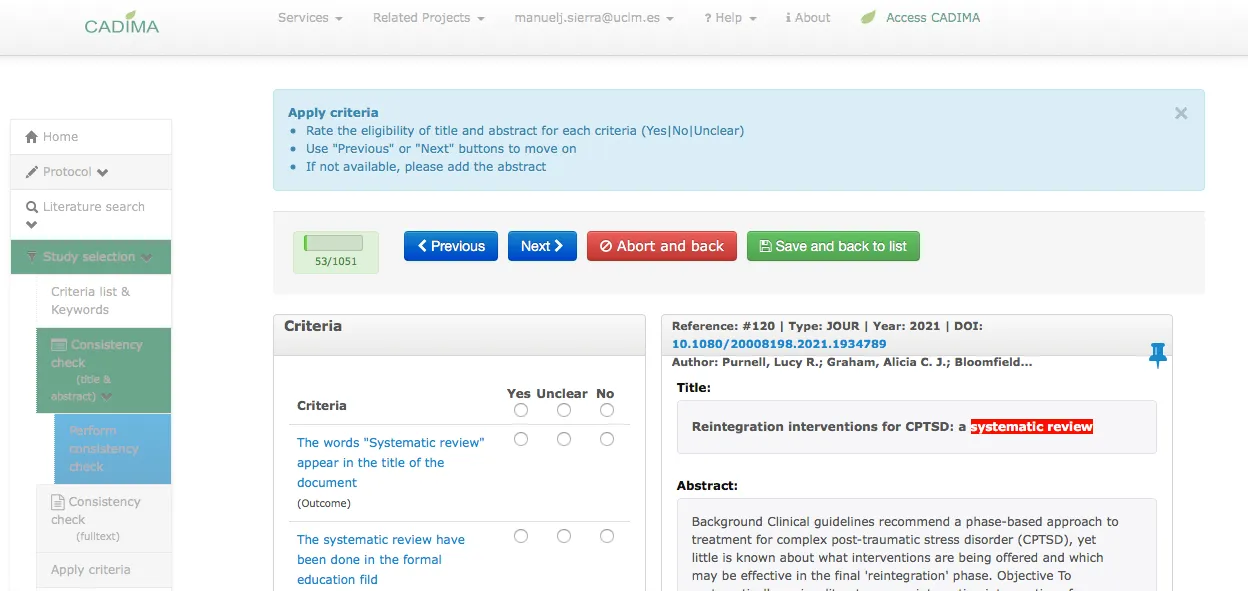Click the funnel icon on Study selection

34,256
